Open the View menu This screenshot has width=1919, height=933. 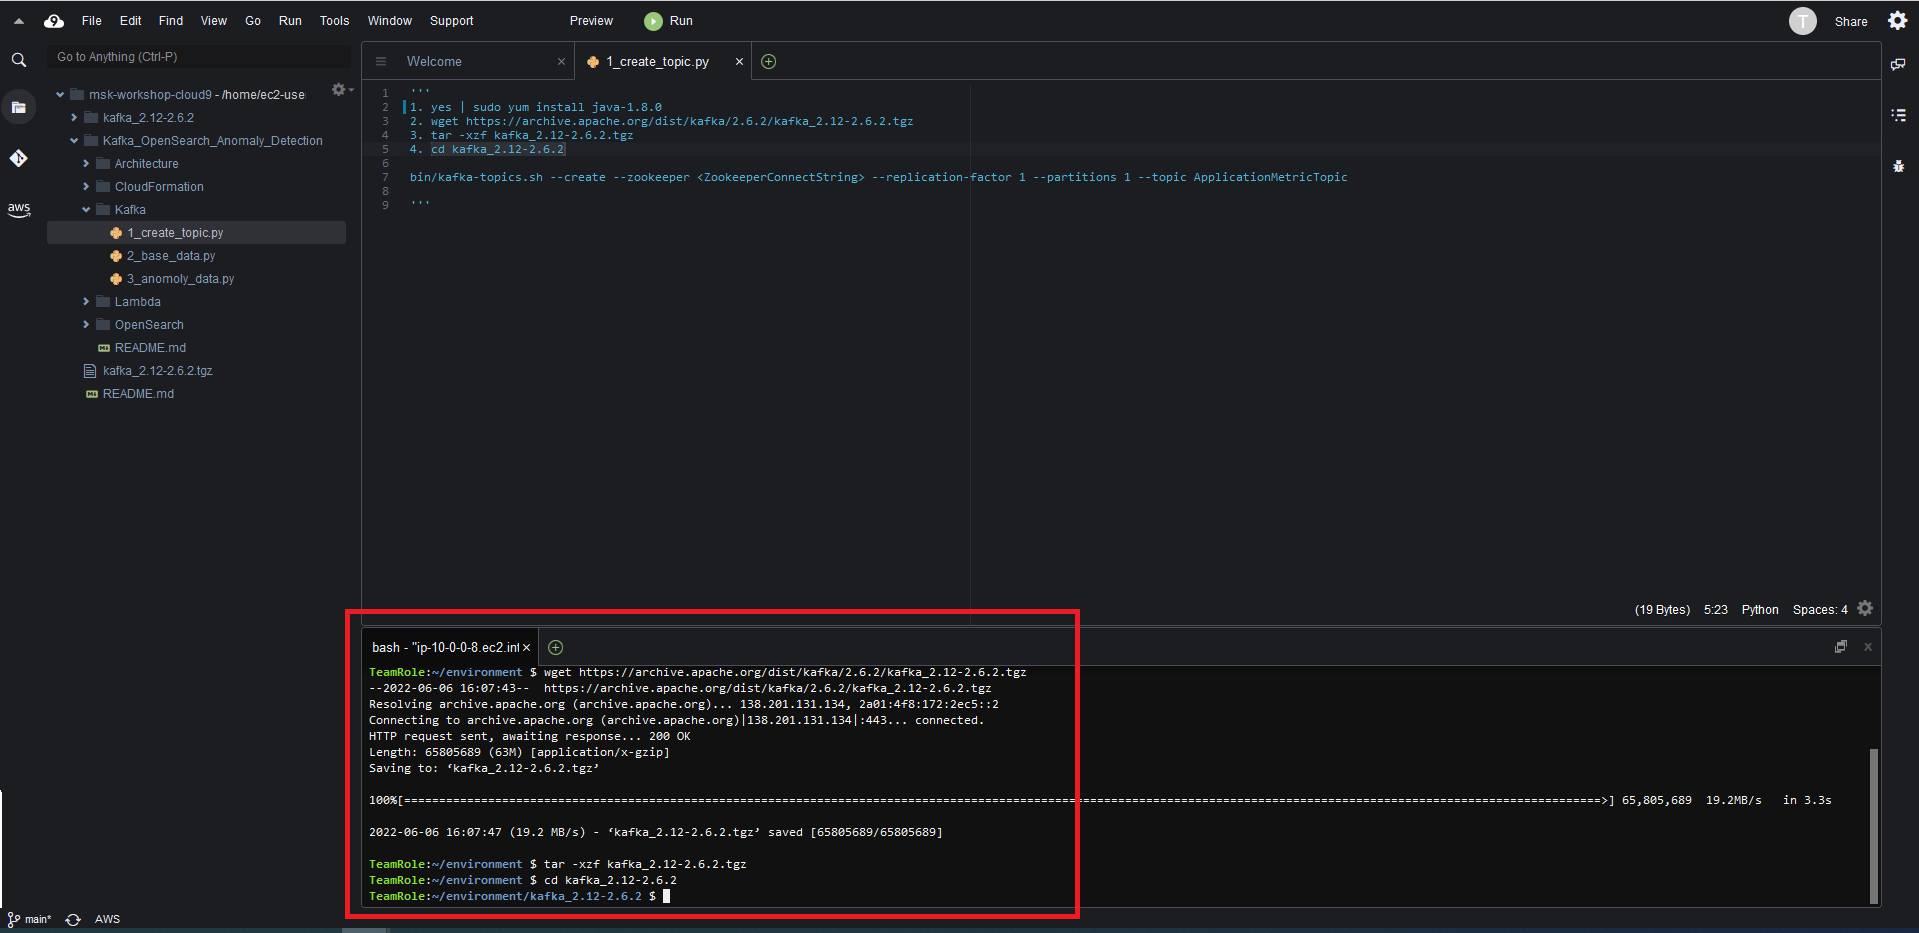[213, 21]
